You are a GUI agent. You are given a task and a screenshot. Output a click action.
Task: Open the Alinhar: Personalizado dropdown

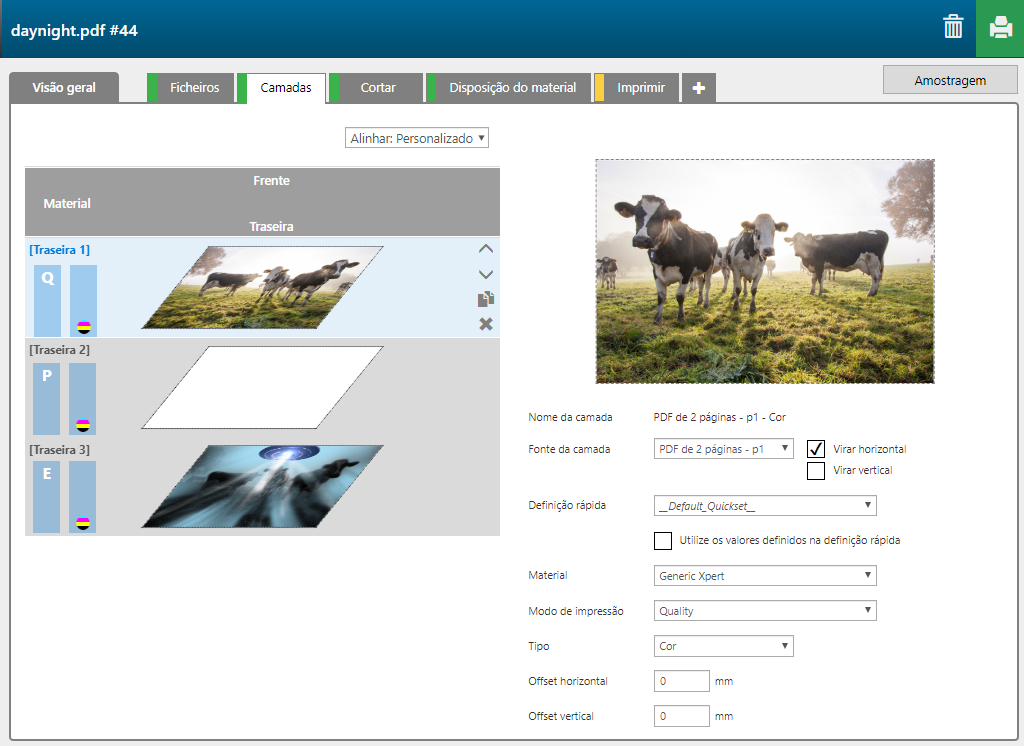coord(416,138)
